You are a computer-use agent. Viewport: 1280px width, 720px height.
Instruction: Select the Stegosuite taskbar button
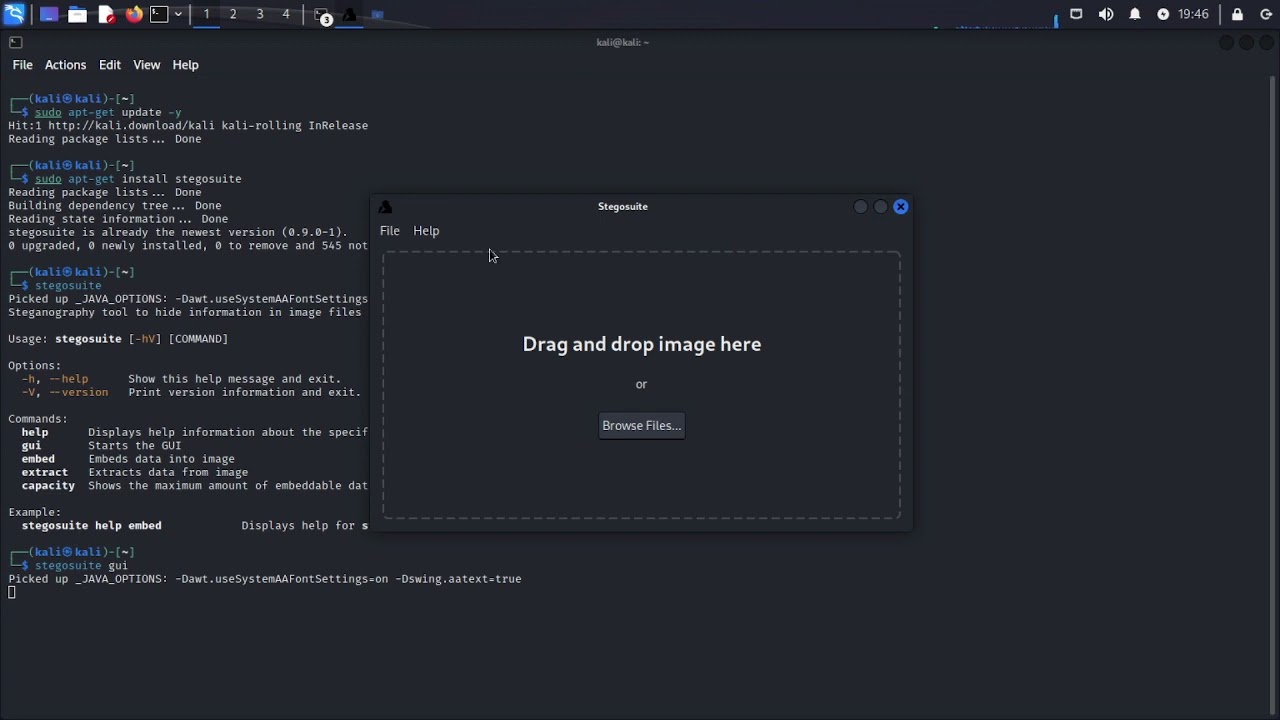(350, 15)
